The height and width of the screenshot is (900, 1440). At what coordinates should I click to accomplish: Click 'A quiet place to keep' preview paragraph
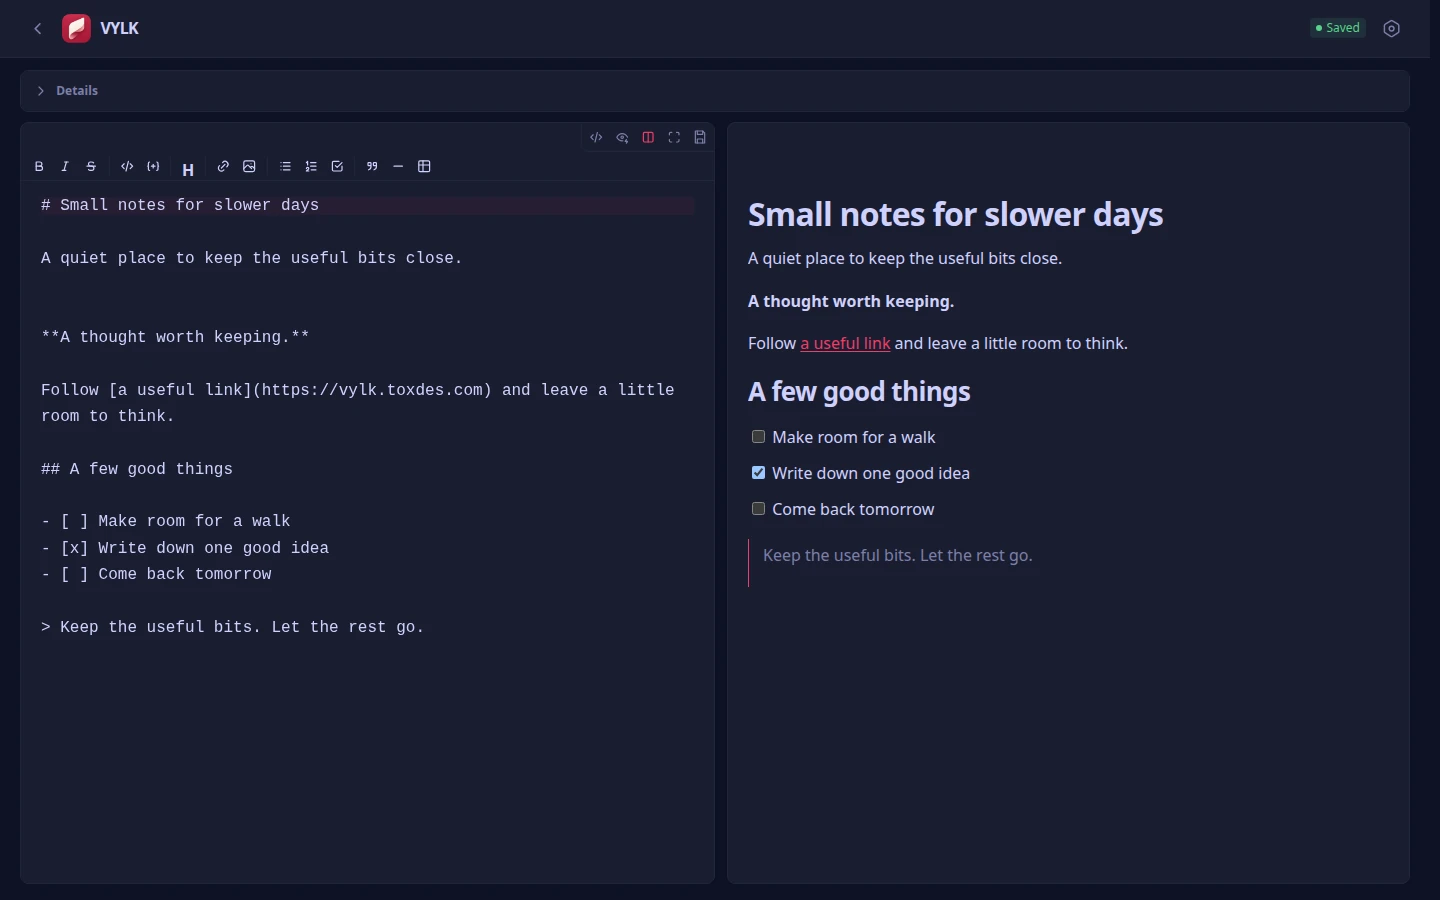click(905, 259)
